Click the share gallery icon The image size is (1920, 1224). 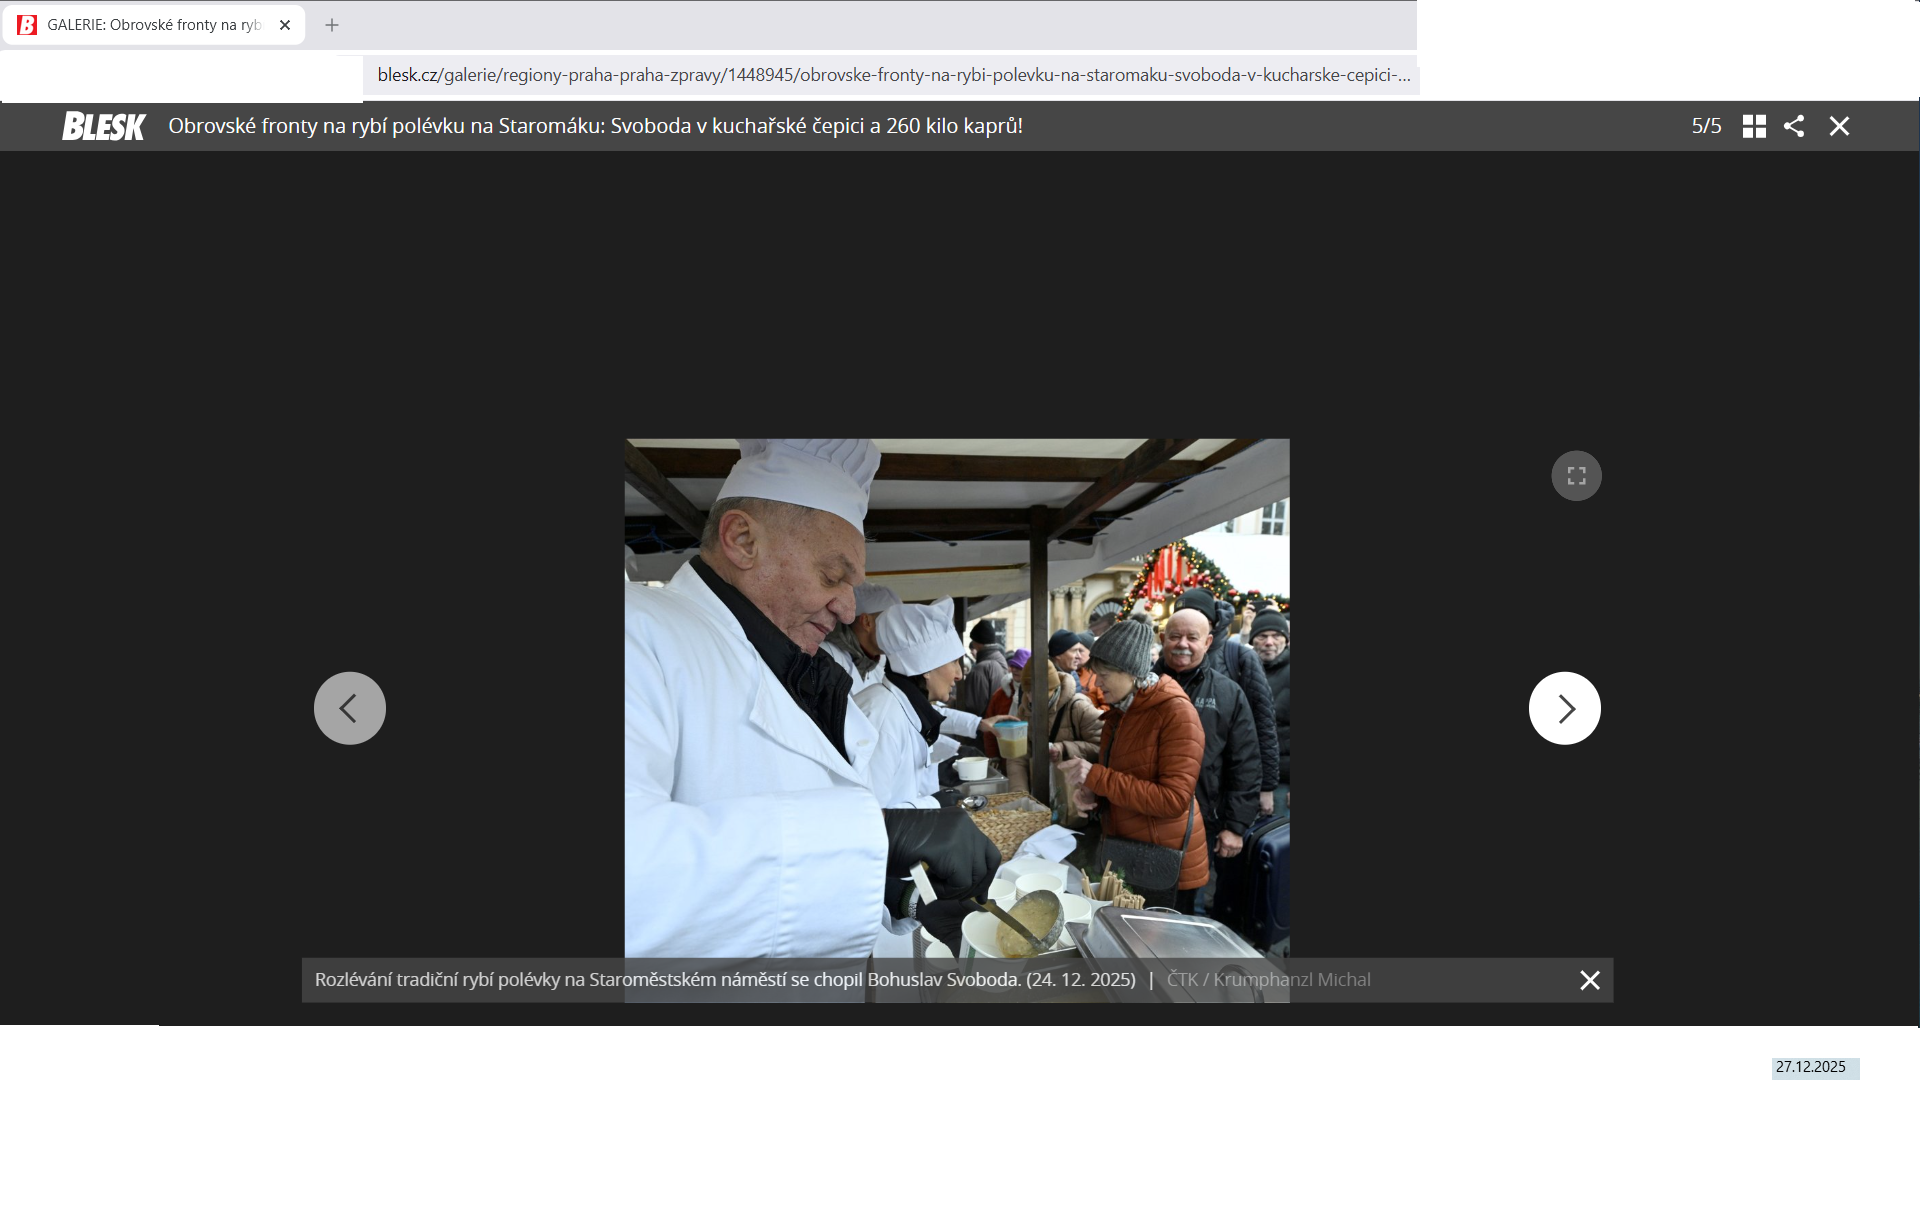[1794, 126]
